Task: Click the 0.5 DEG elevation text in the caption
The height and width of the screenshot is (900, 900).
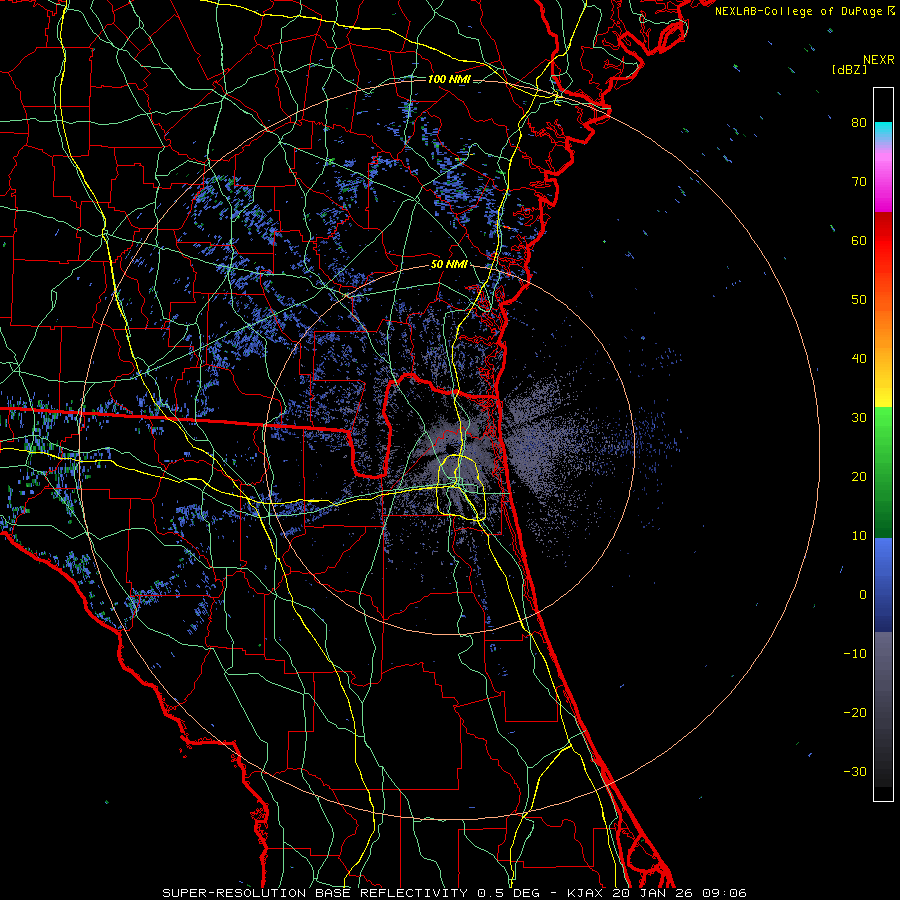Action: pyautogui.click(x=509, y=893)
